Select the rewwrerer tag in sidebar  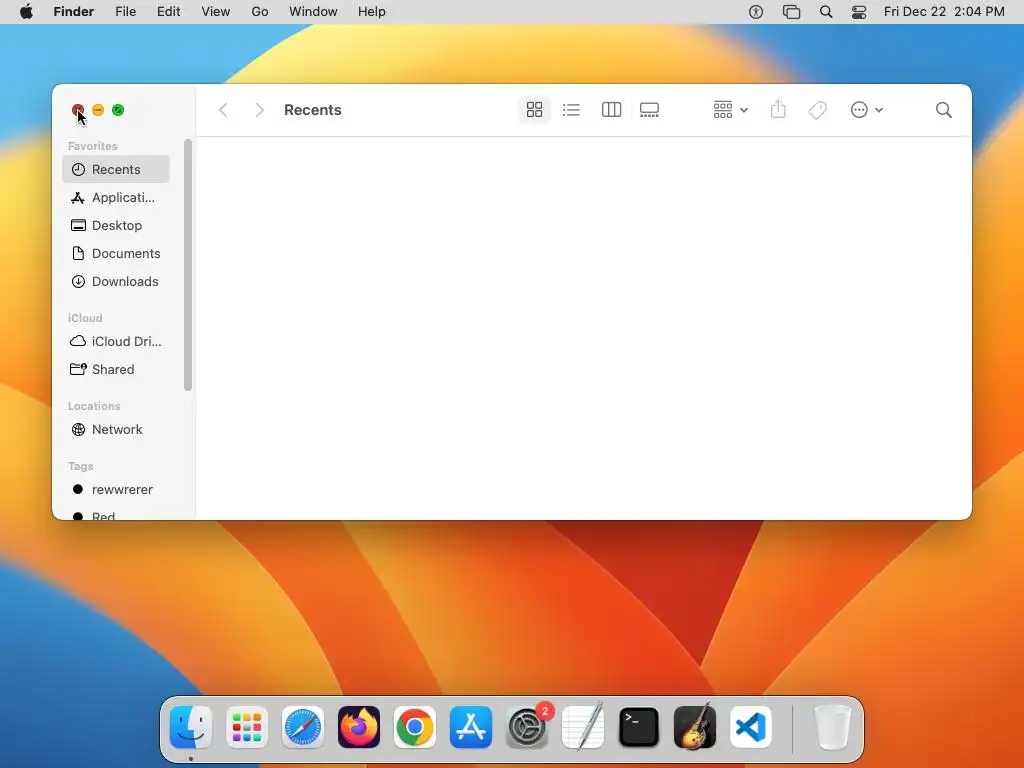tap(116, 490)
